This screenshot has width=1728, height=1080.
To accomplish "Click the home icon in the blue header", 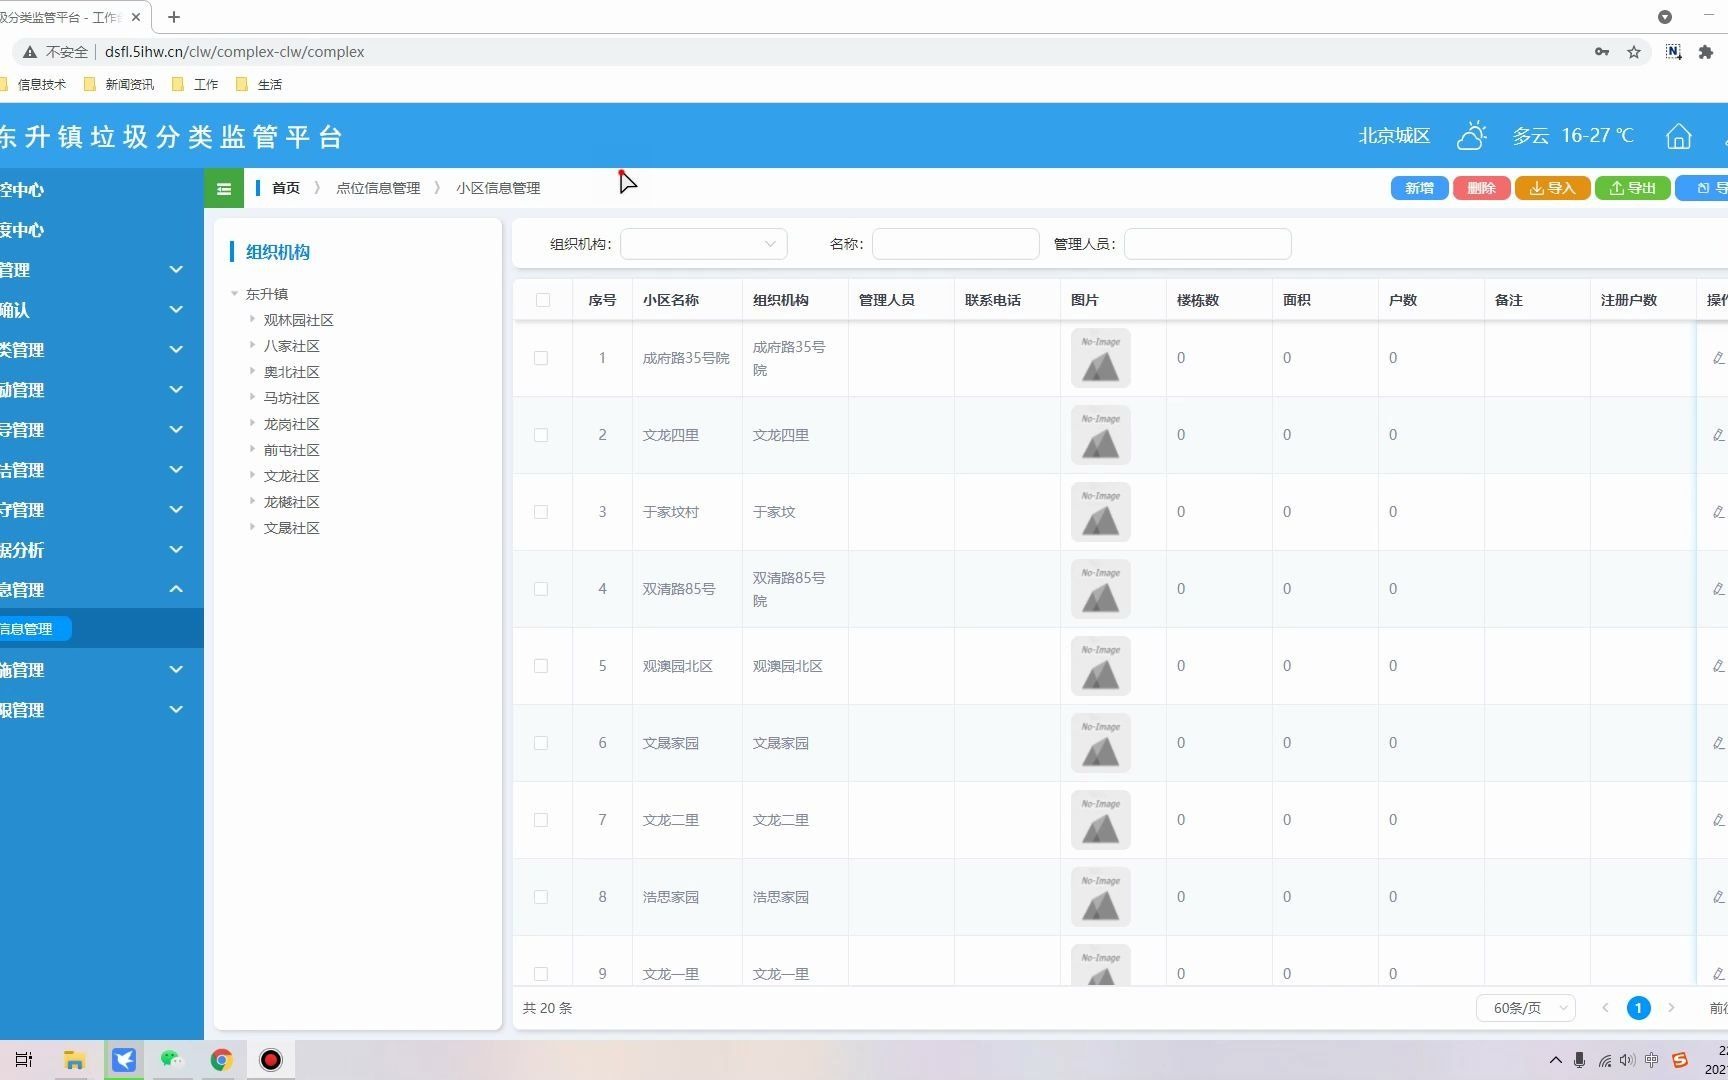I will point(1679,136).
